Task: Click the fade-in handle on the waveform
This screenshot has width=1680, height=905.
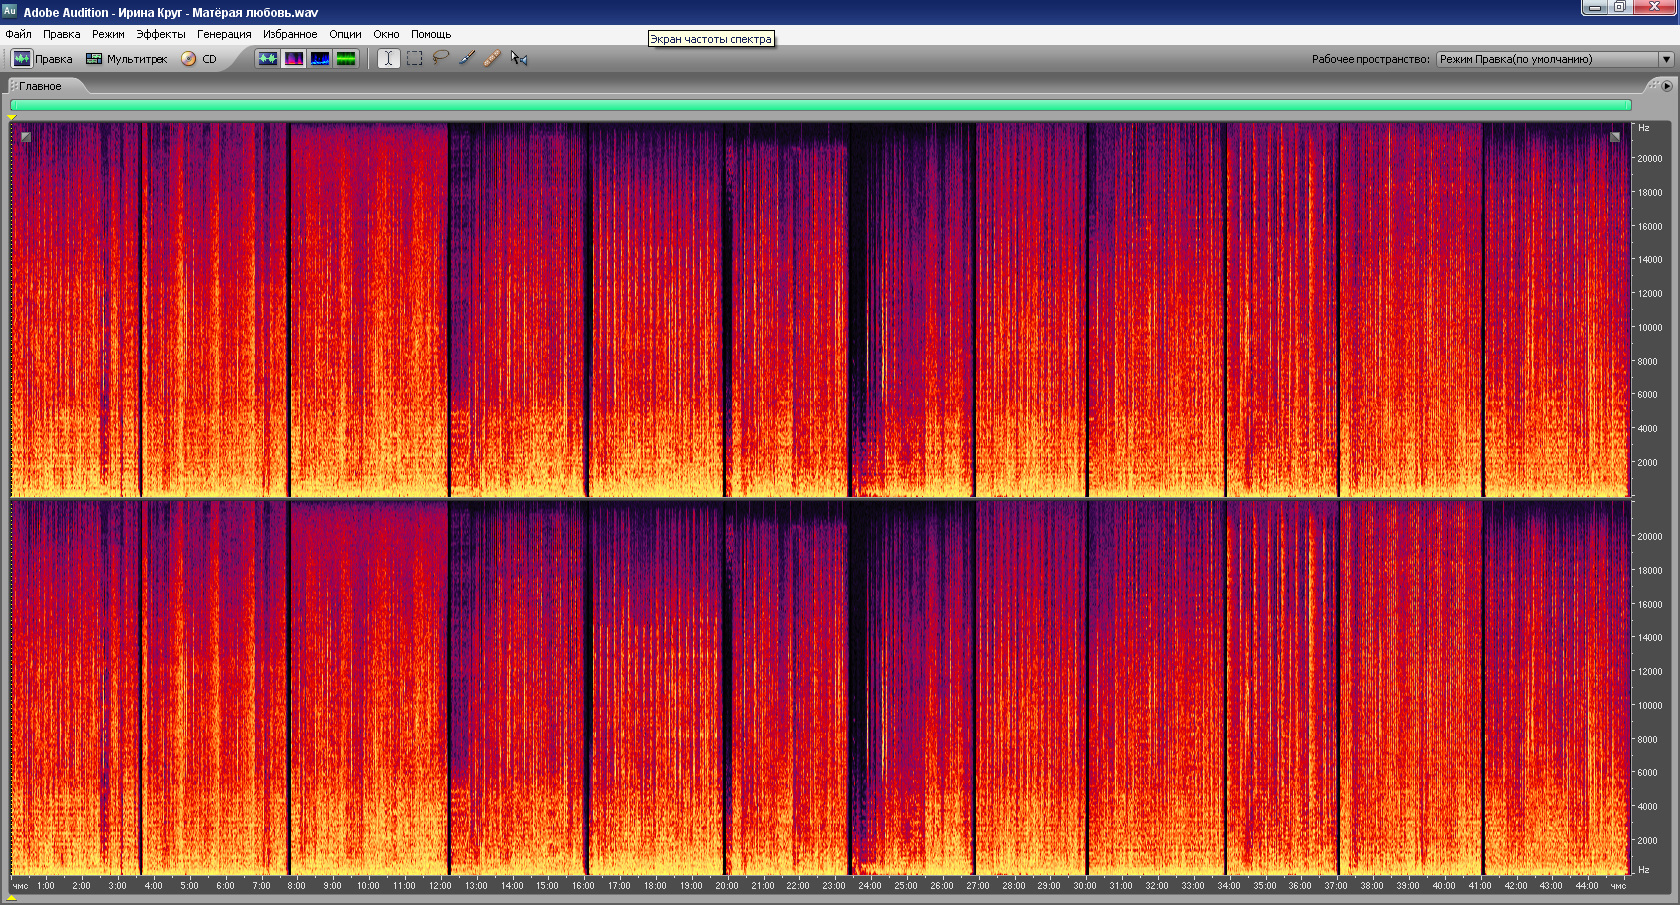Action: point(26,137)
